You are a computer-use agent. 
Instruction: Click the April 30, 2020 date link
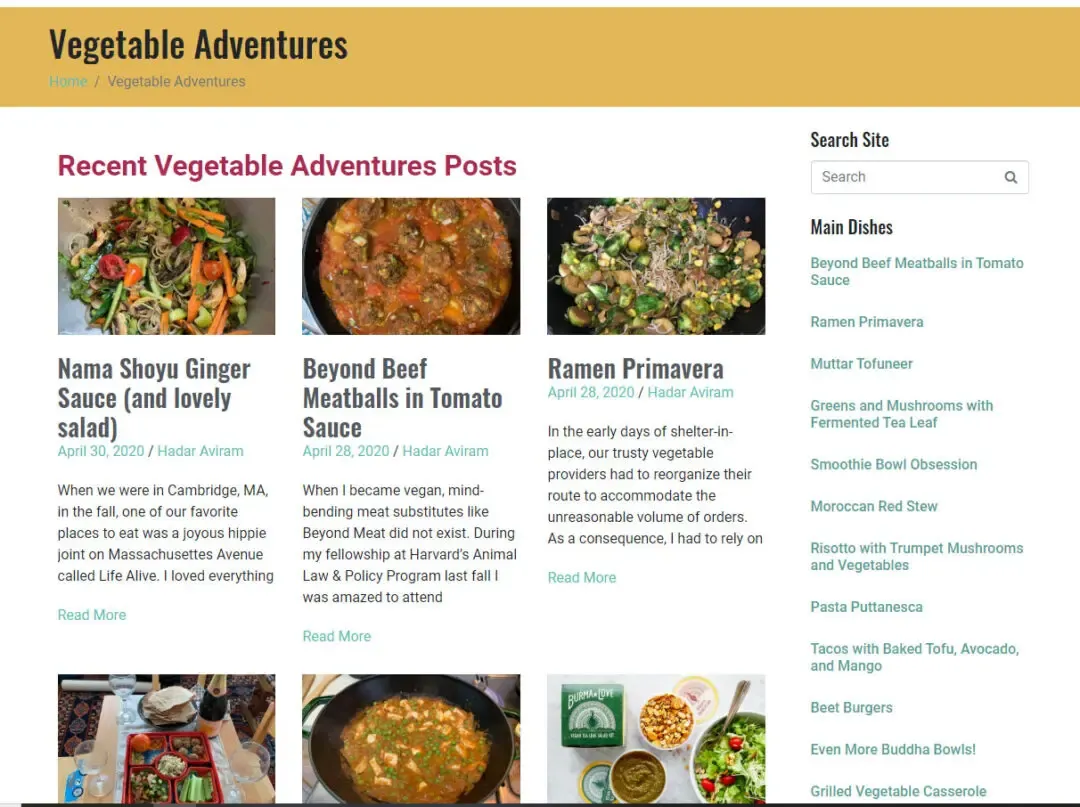point(101,451)
